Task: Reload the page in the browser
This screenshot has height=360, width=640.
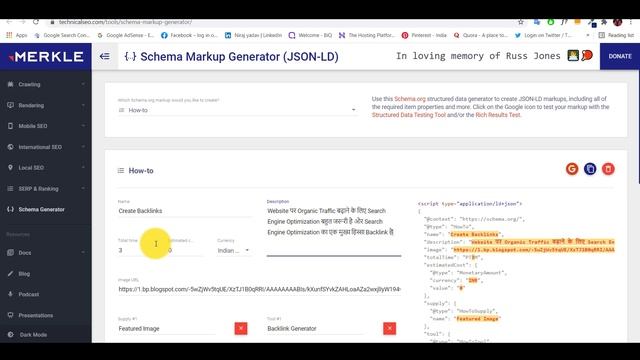Action: [x=36, y=22]
